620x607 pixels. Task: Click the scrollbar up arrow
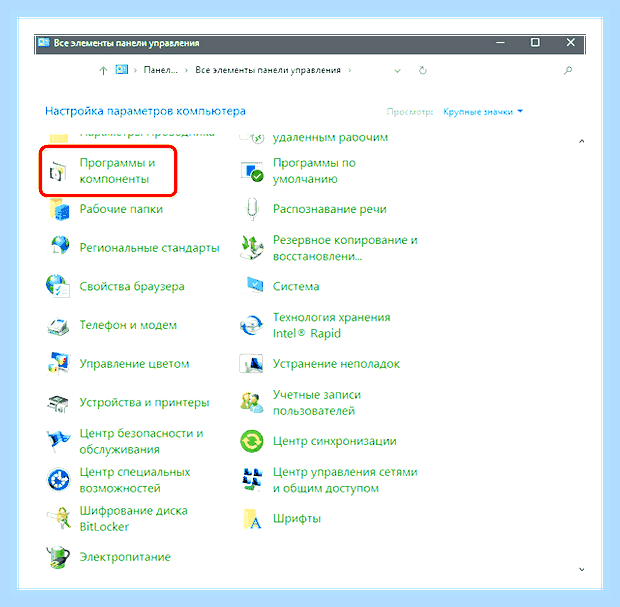point(581,141)
